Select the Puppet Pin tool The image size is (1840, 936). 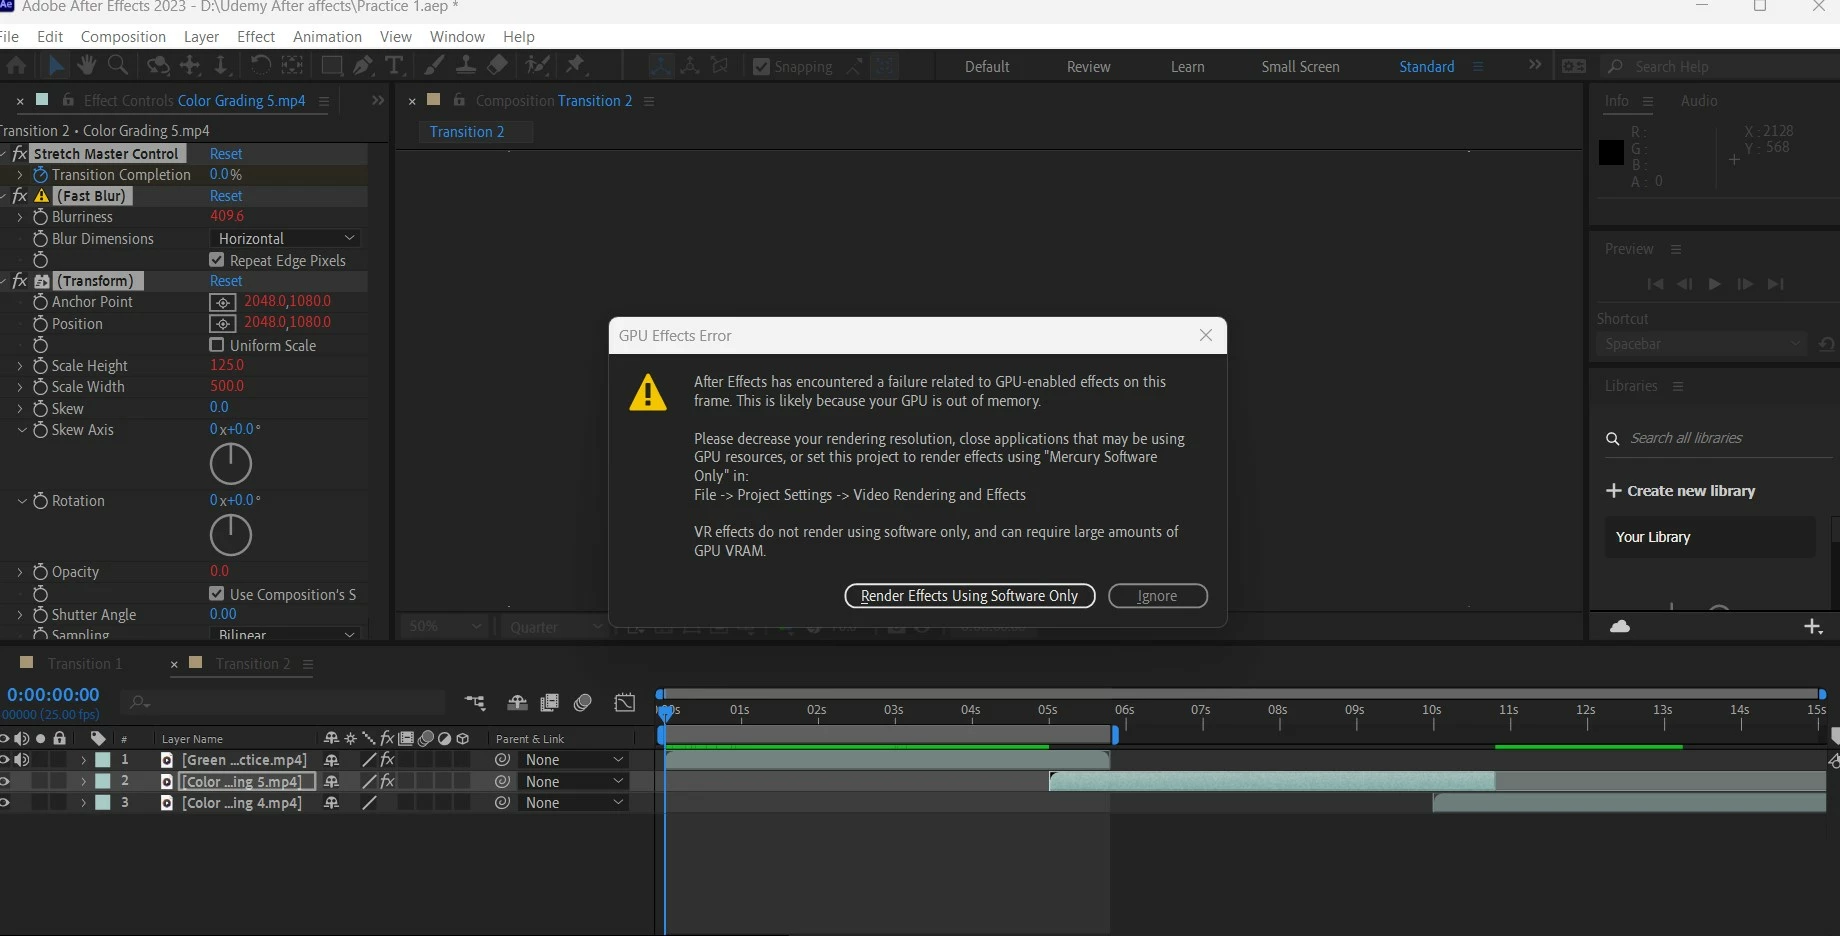coord(575,66)
